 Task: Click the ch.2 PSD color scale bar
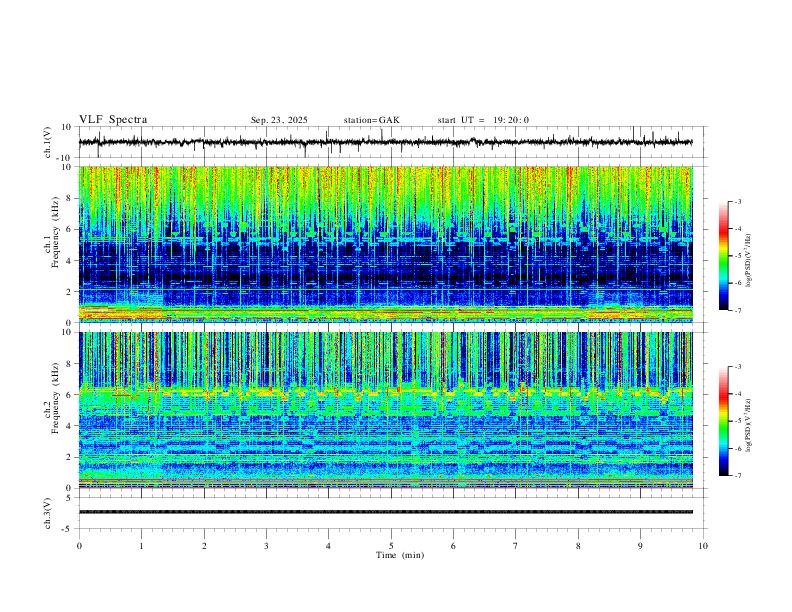[724, 421]
